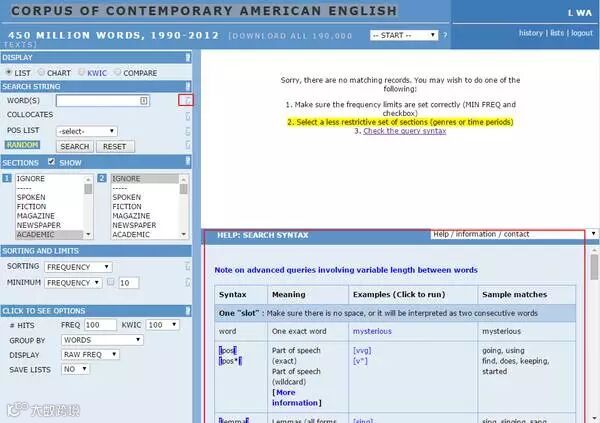
Task: Open the SORTING FREQUENCY dropdown
Action: point(78,267)
